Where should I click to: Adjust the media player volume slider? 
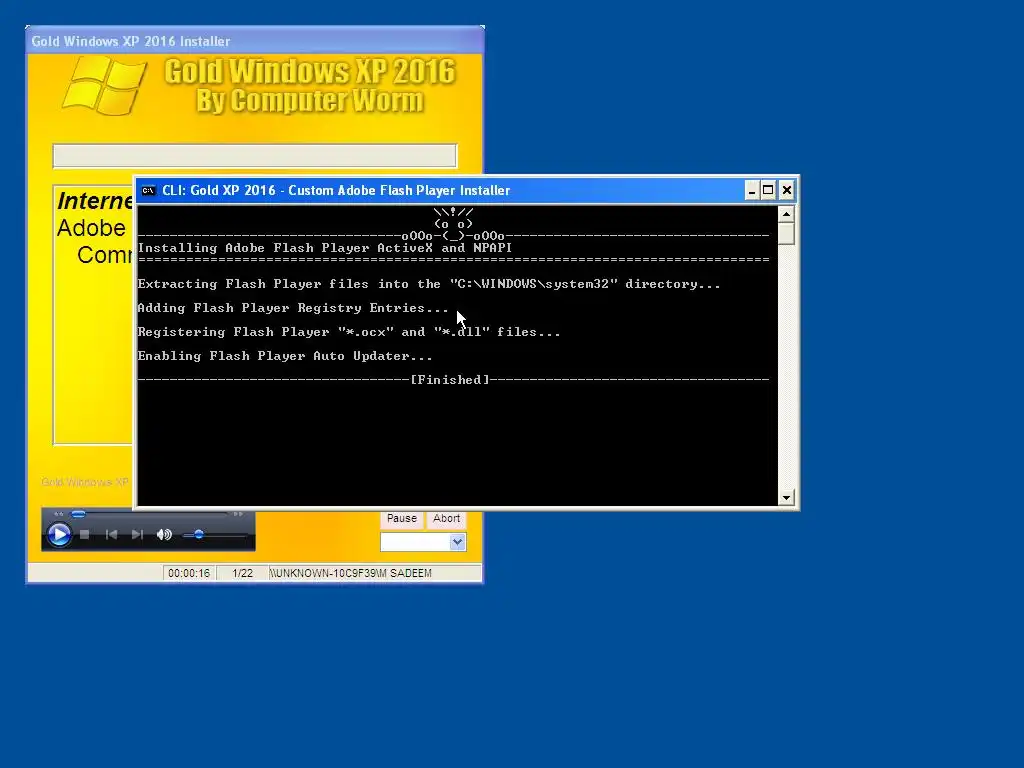click(x=199, y=535)
